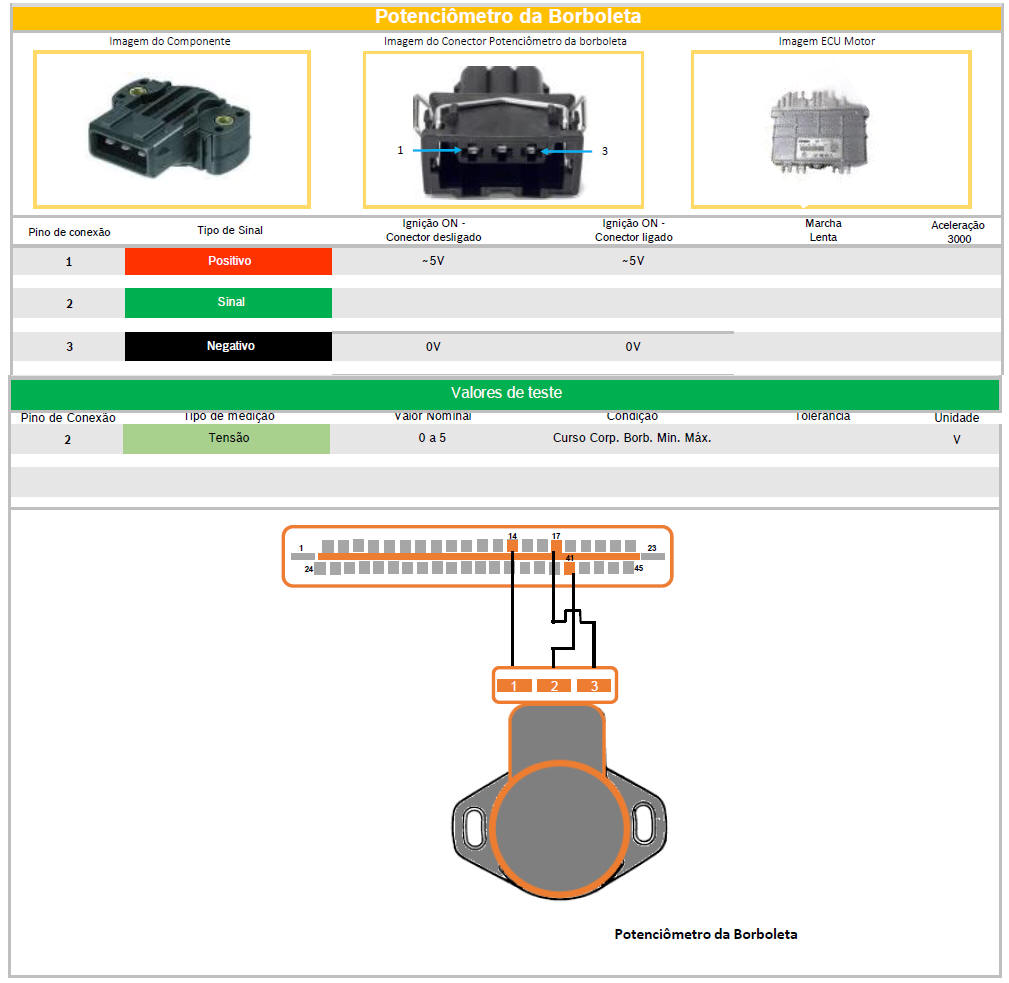Select sensor connector pin 3 in diagram

point(594,686)
